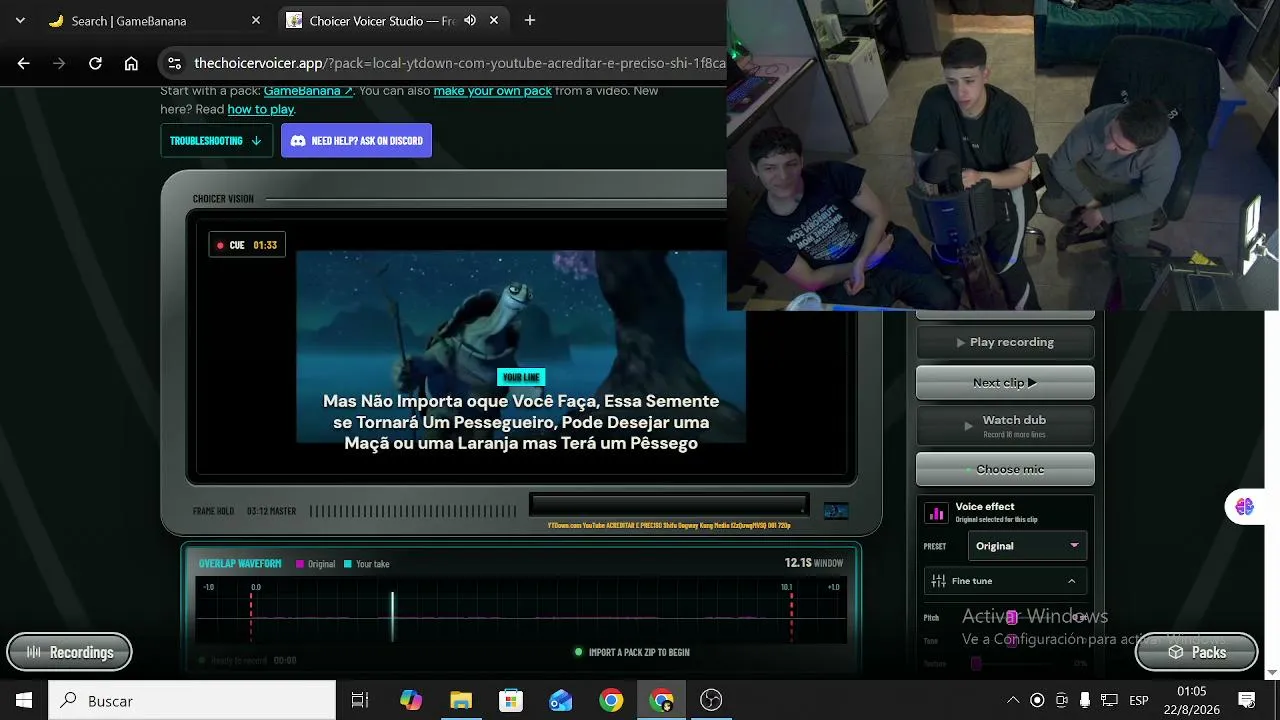
Task: Adjust the Pitch slider handle
Action: 1012,617
